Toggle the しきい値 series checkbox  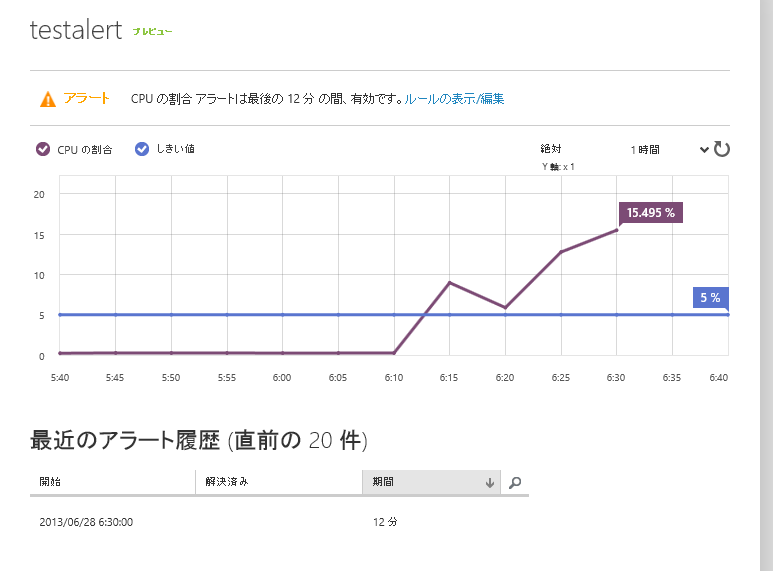tap(142, 149)
